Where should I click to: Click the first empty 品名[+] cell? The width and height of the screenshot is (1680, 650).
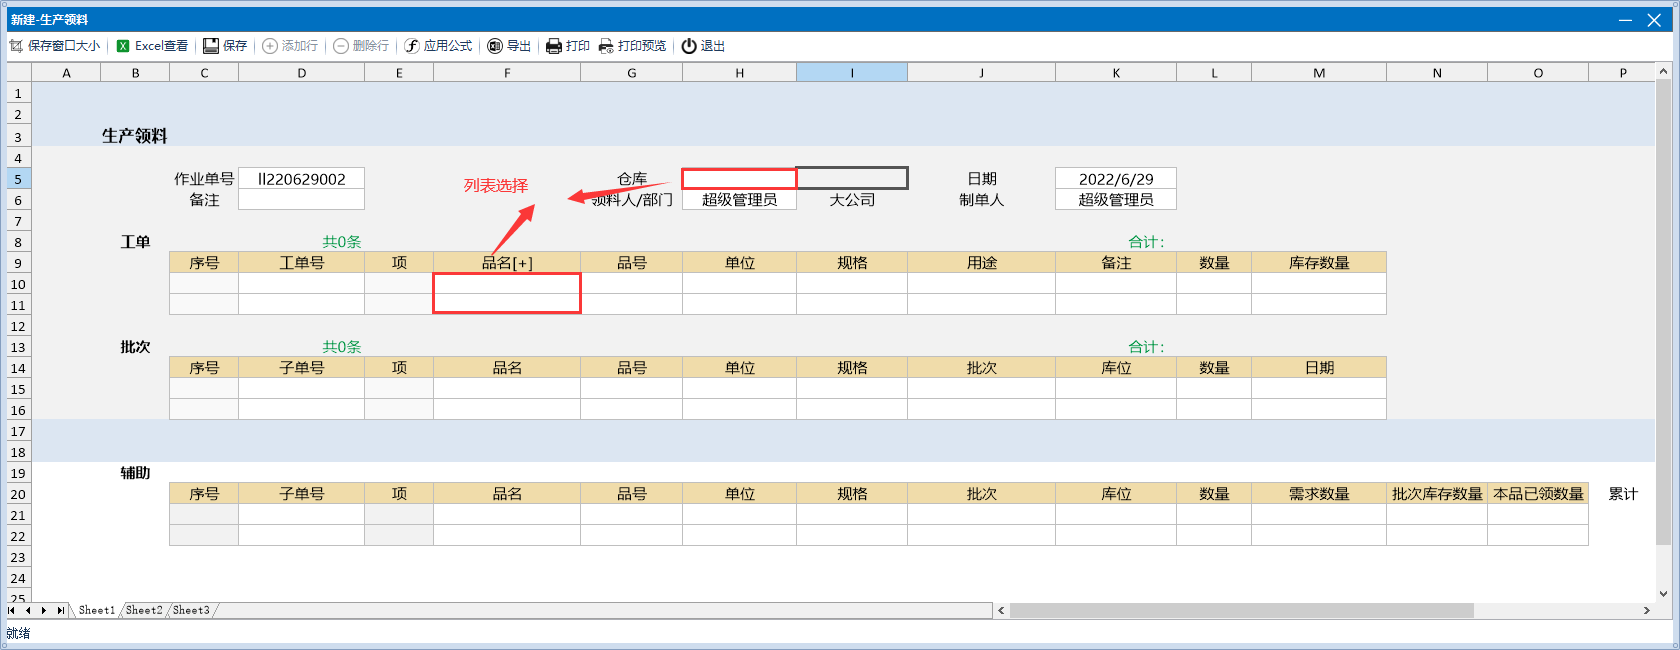507,284
